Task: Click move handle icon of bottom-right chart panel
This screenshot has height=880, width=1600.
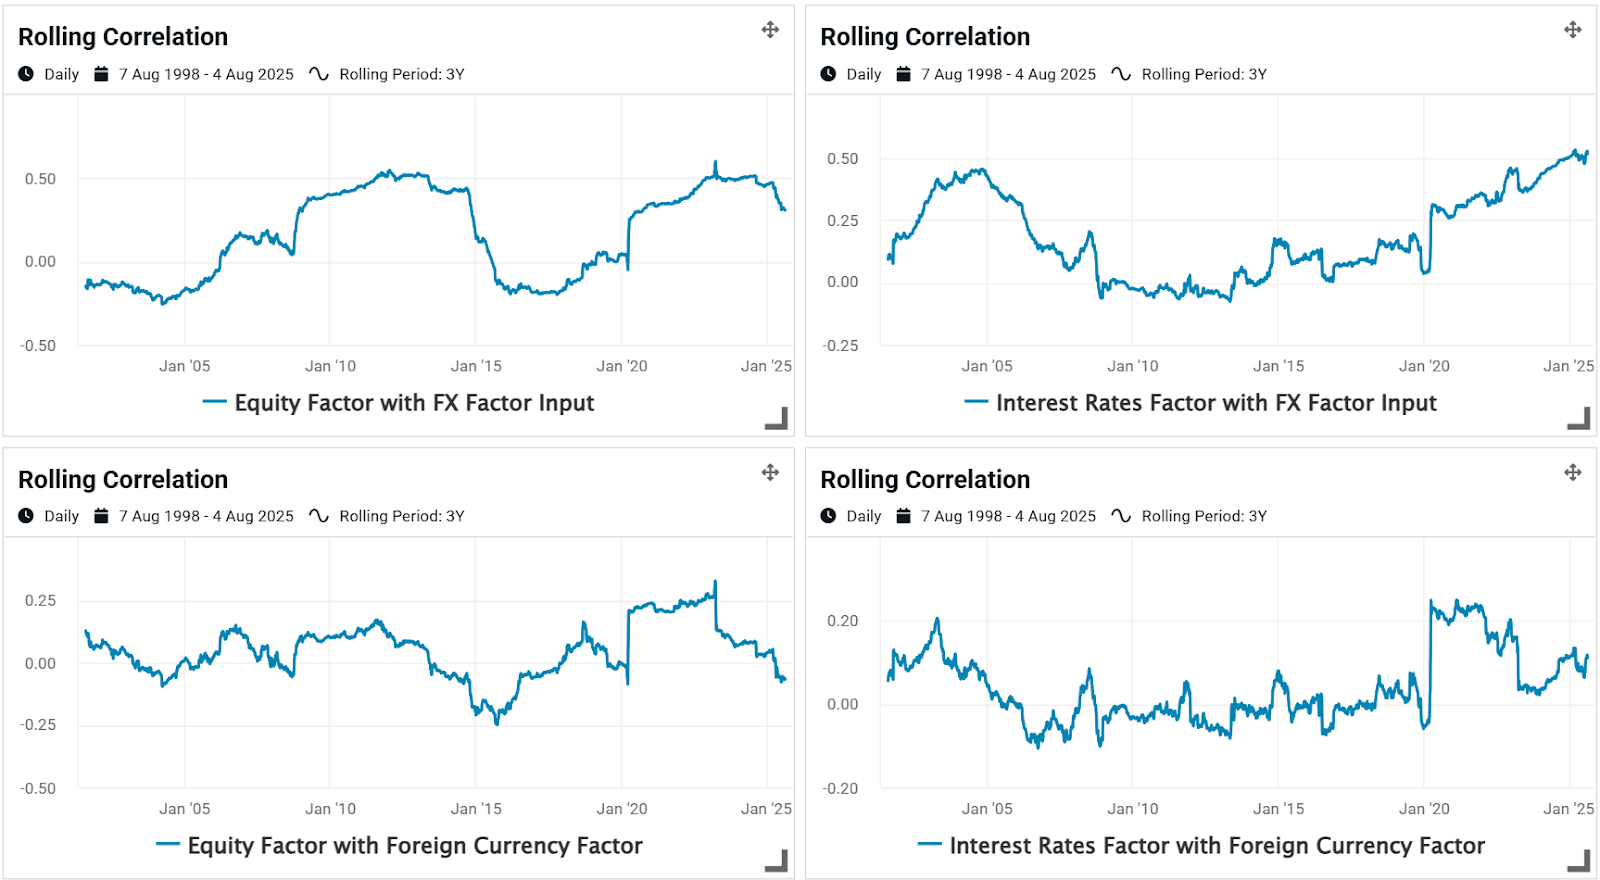Action: coord(1573,472)
